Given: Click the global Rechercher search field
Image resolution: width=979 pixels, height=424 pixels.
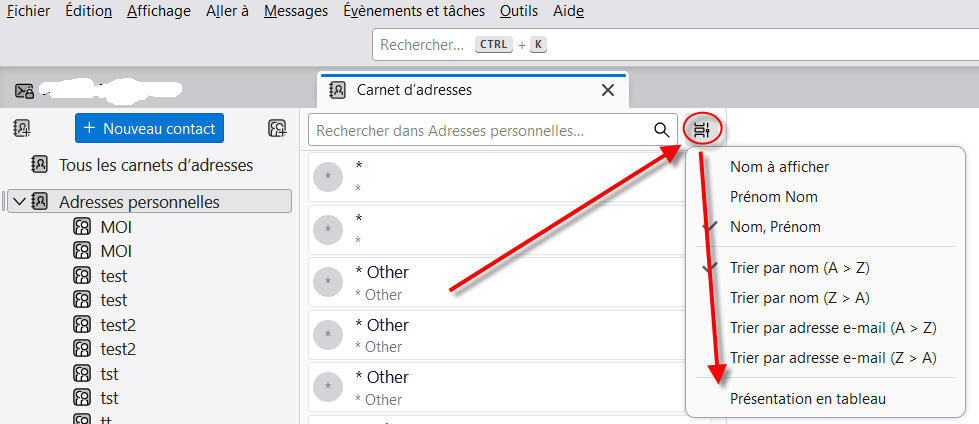Looking at the screenshot, I should (x=670, y=45).
